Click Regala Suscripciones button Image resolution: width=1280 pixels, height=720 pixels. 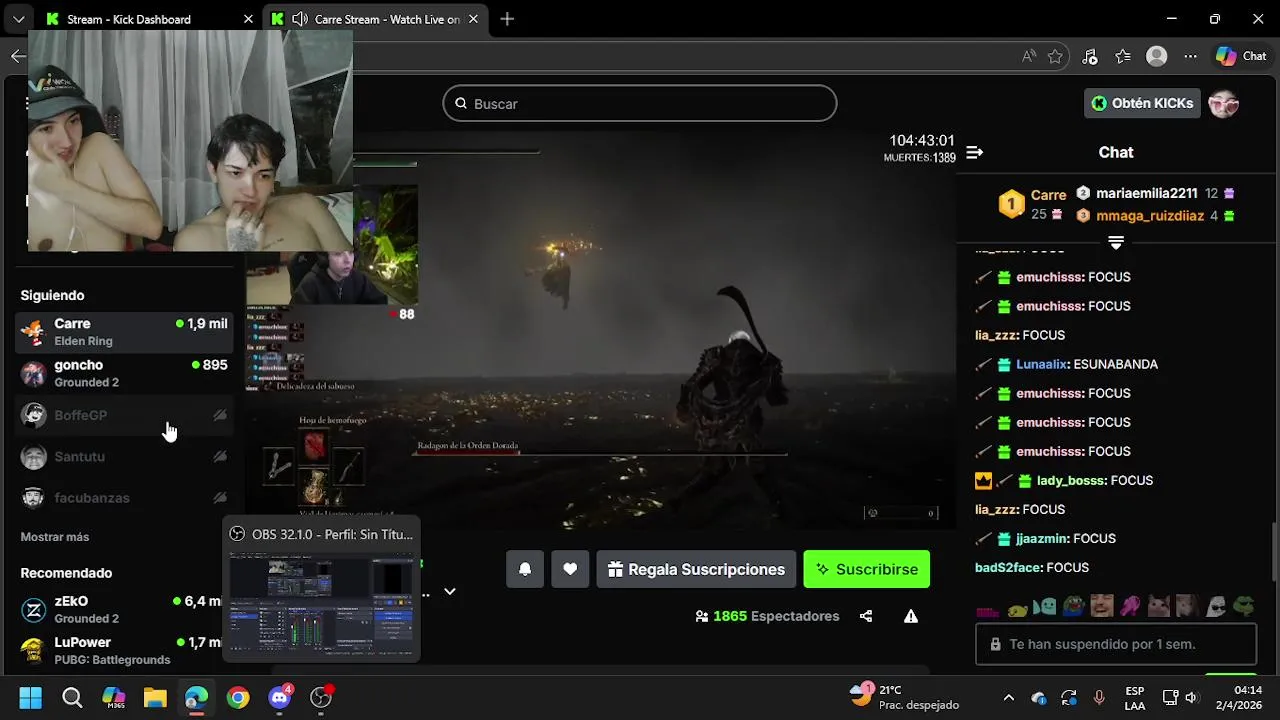(x=696, y=569)
